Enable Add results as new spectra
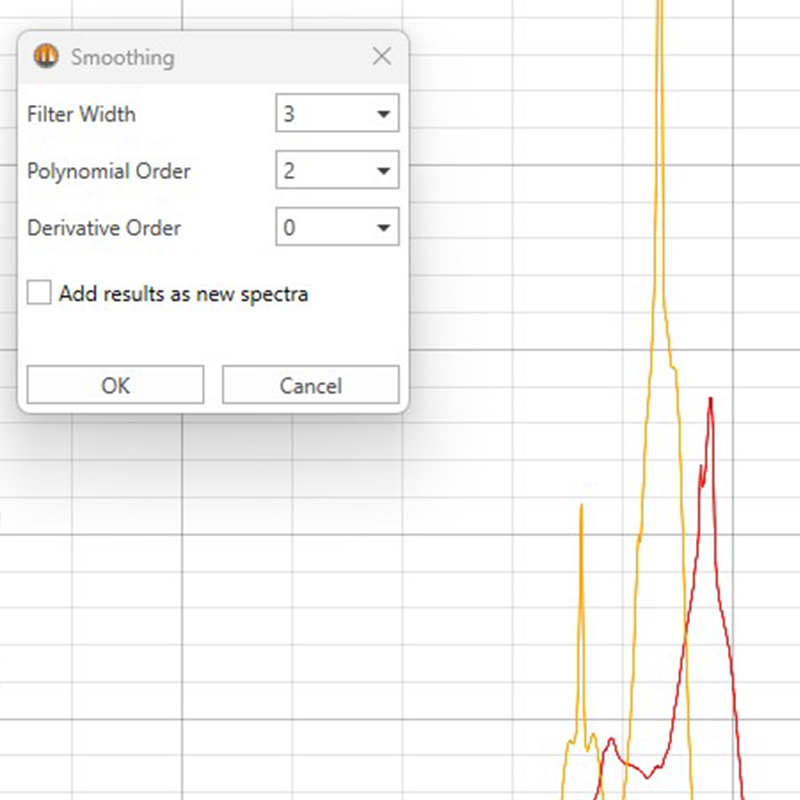 click(x=39, y=292)
